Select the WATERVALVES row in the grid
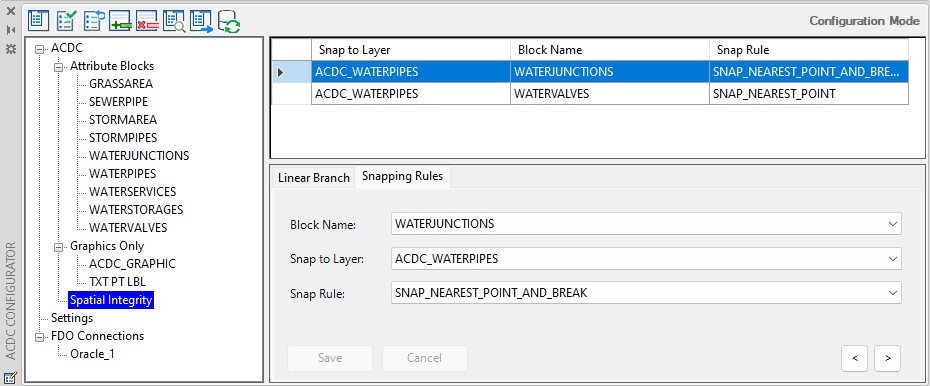The width and height of the screenshot is (930, 386). click(590, 94)
